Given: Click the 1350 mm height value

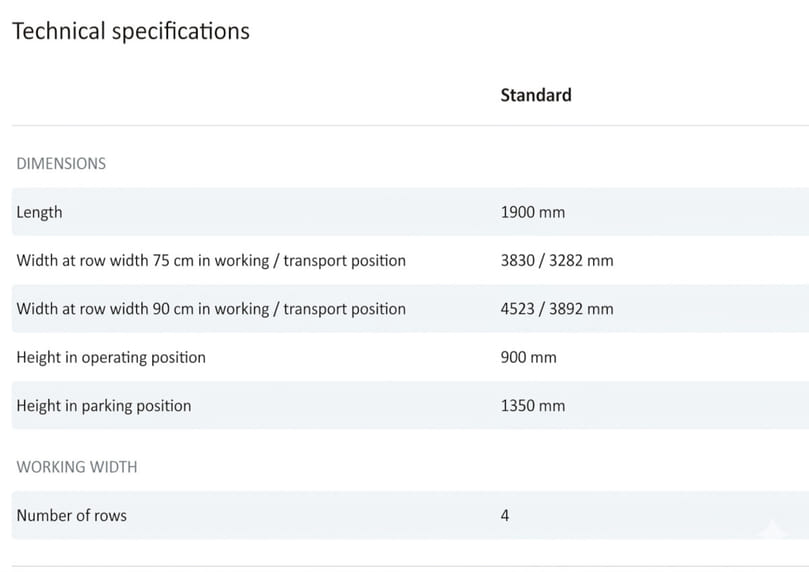Looking at the screenshot, I should pos(532,406).
